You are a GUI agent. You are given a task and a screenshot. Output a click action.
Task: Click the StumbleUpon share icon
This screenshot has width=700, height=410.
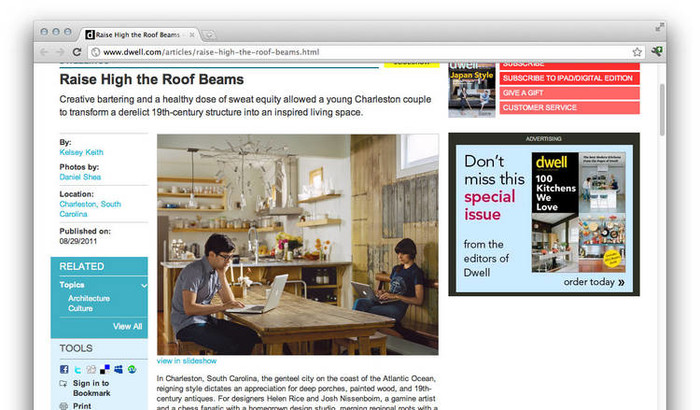coord(132,369)
